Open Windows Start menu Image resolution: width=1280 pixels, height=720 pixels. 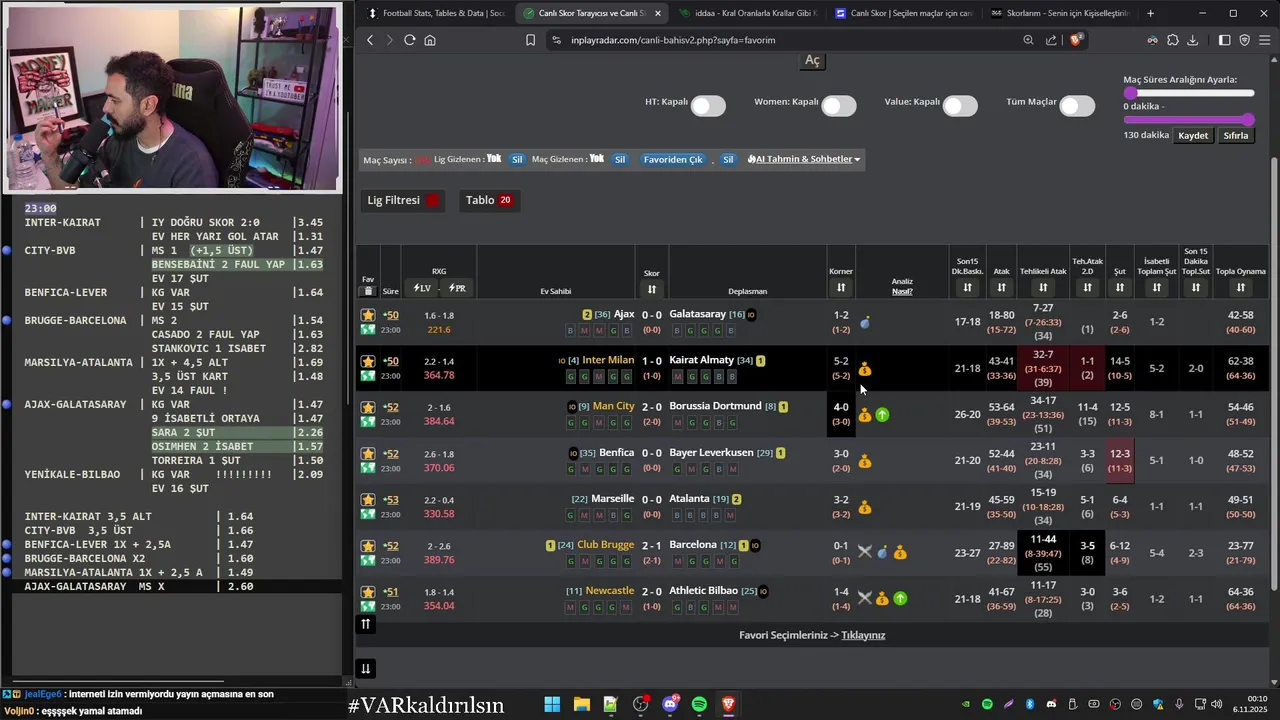point(552,705)
